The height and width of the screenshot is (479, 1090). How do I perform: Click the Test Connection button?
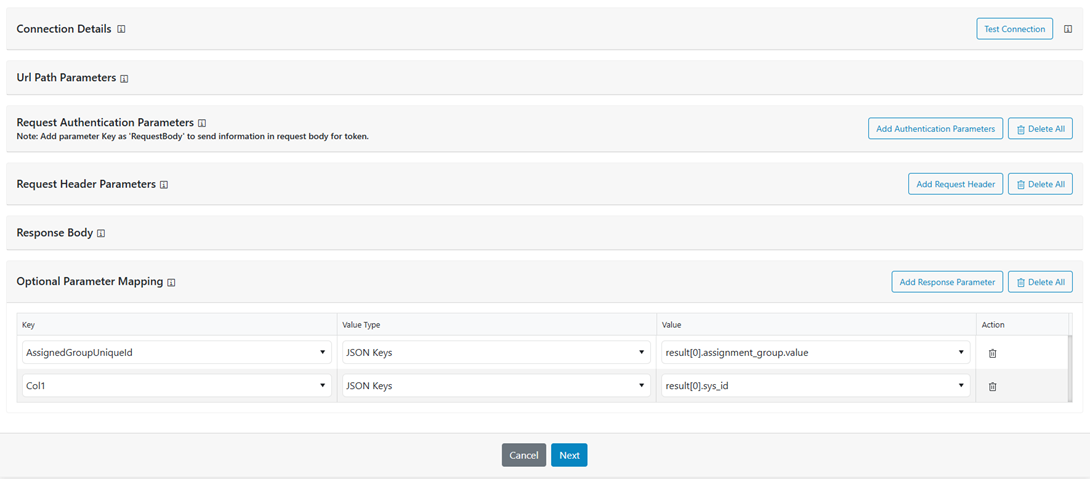(x=1014, y=29)
